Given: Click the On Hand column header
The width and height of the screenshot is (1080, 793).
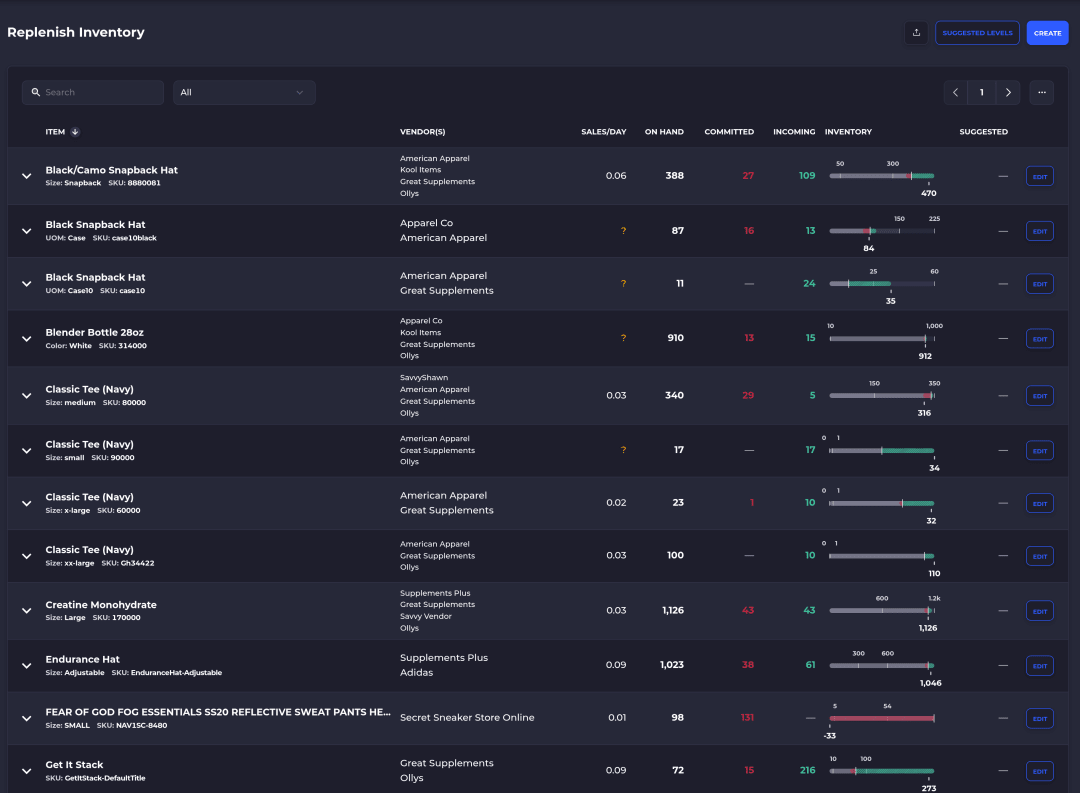Looking at the screenshot, I should [x=664, y=132].
